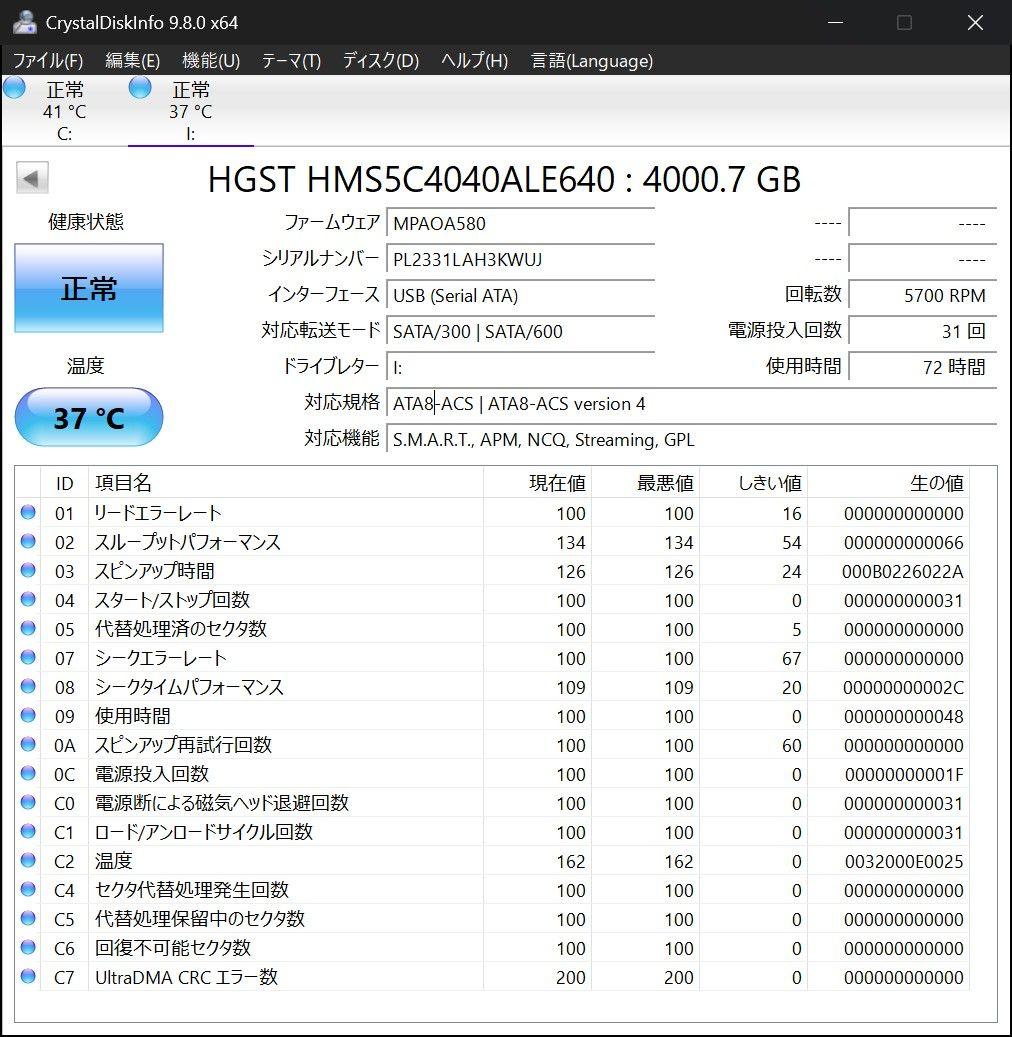
Task: Click status orb of row 0C 電源投入回数
Action: point(28,773)
